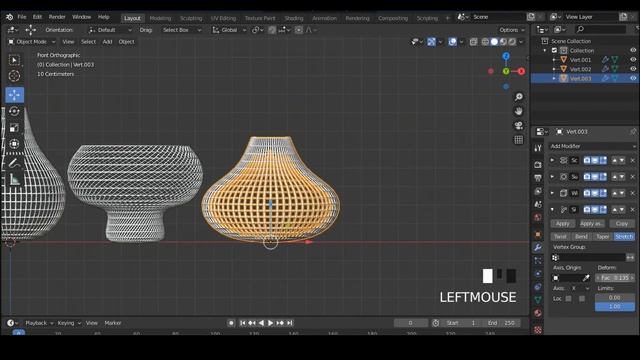Open the Options dropdown
640x360 pixels.
(512, 30)
